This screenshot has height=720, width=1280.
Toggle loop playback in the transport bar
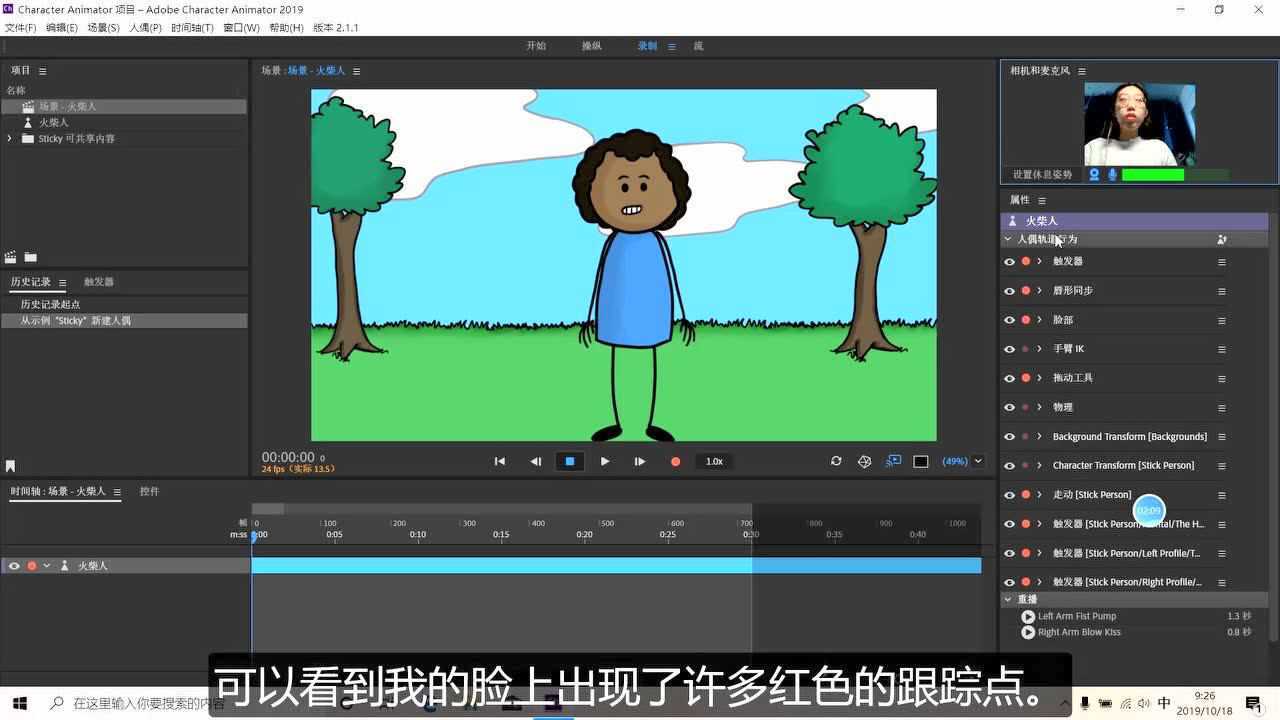[836, 461]
